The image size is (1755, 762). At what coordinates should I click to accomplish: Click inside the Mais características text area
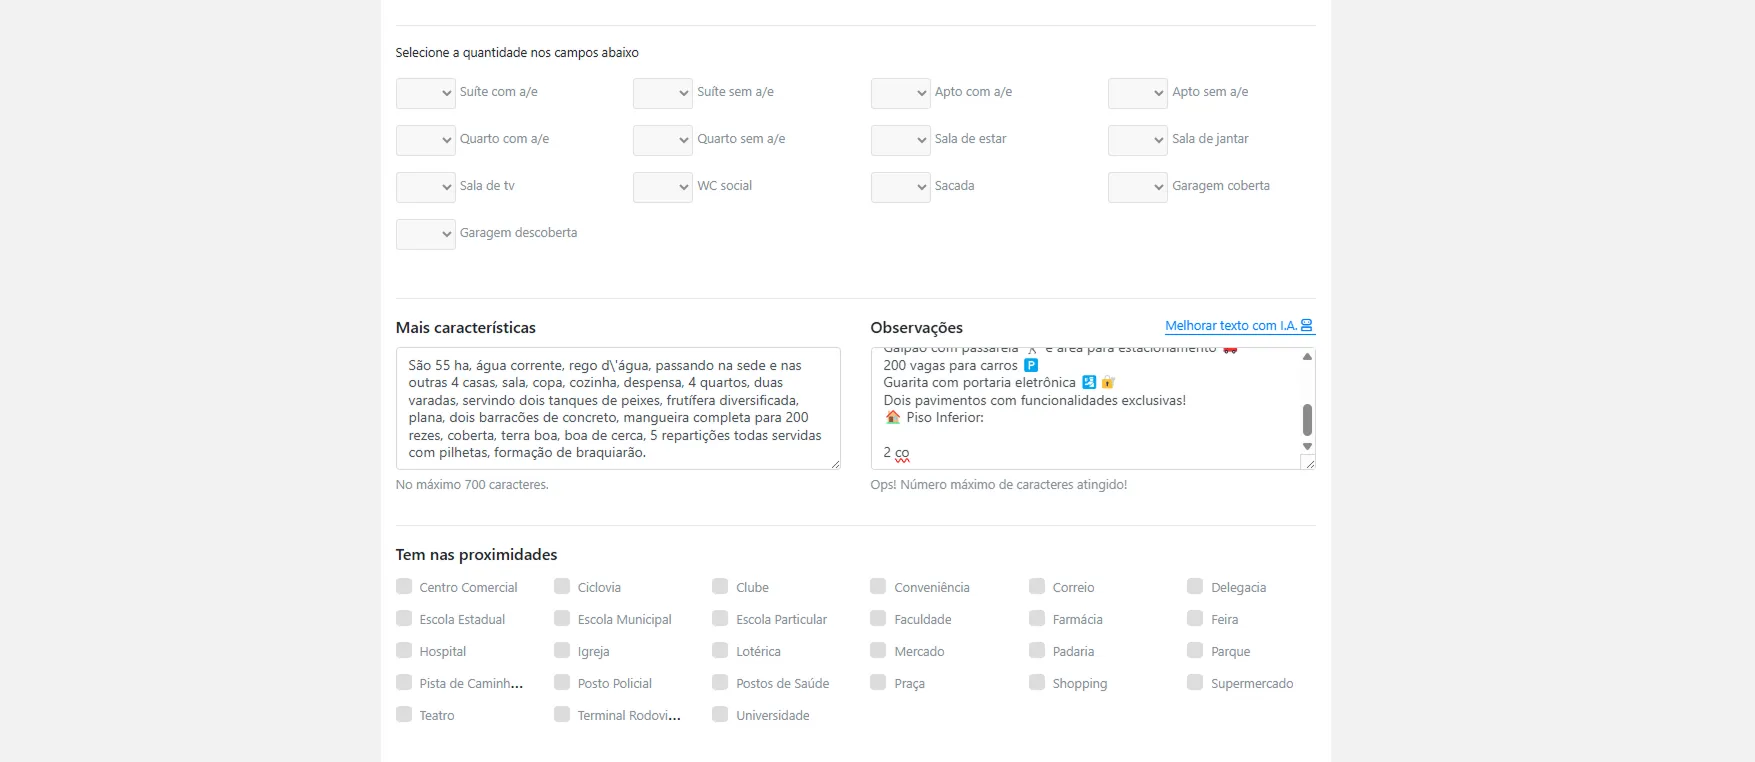(617, 408)
